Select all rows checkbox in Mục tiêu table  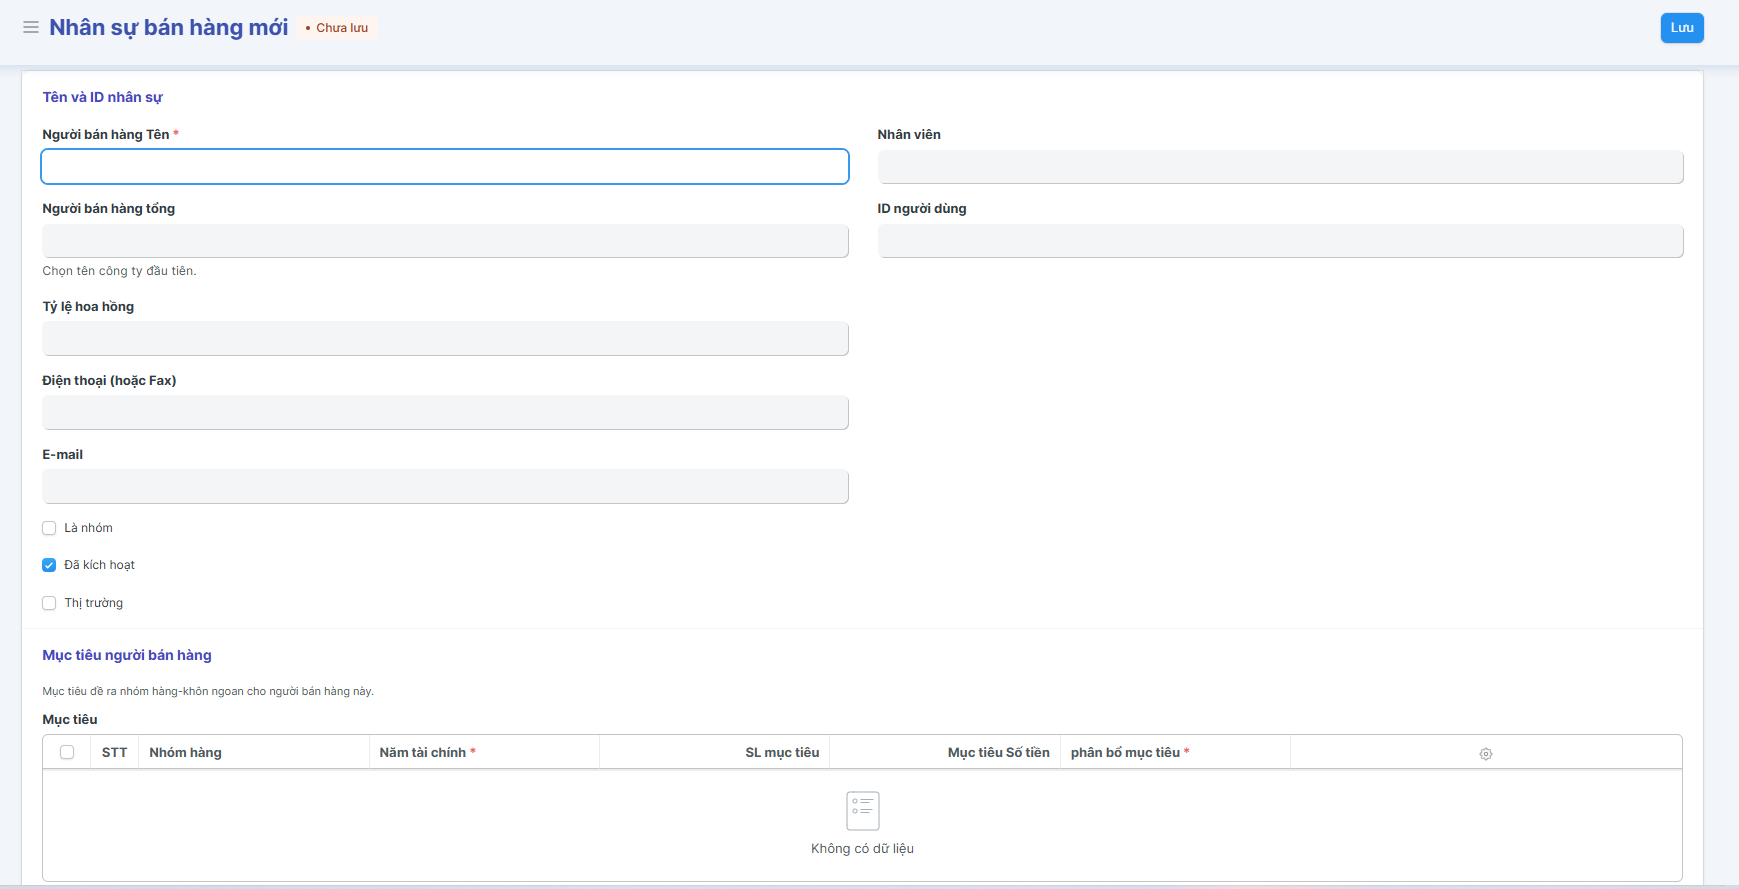pyautogui.click(x=67, y=753)
